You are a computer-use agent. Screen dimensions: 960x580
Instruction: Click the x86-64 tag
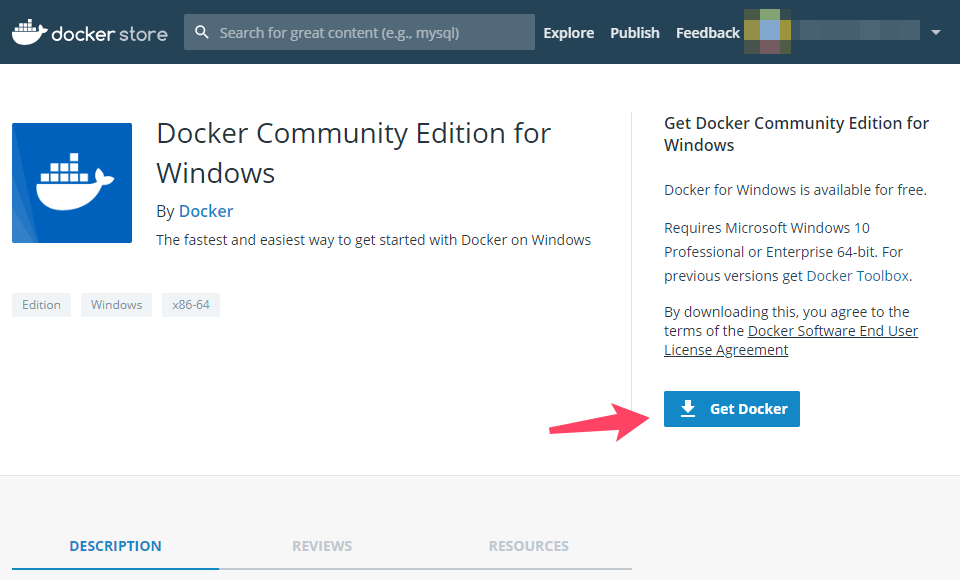191,304
